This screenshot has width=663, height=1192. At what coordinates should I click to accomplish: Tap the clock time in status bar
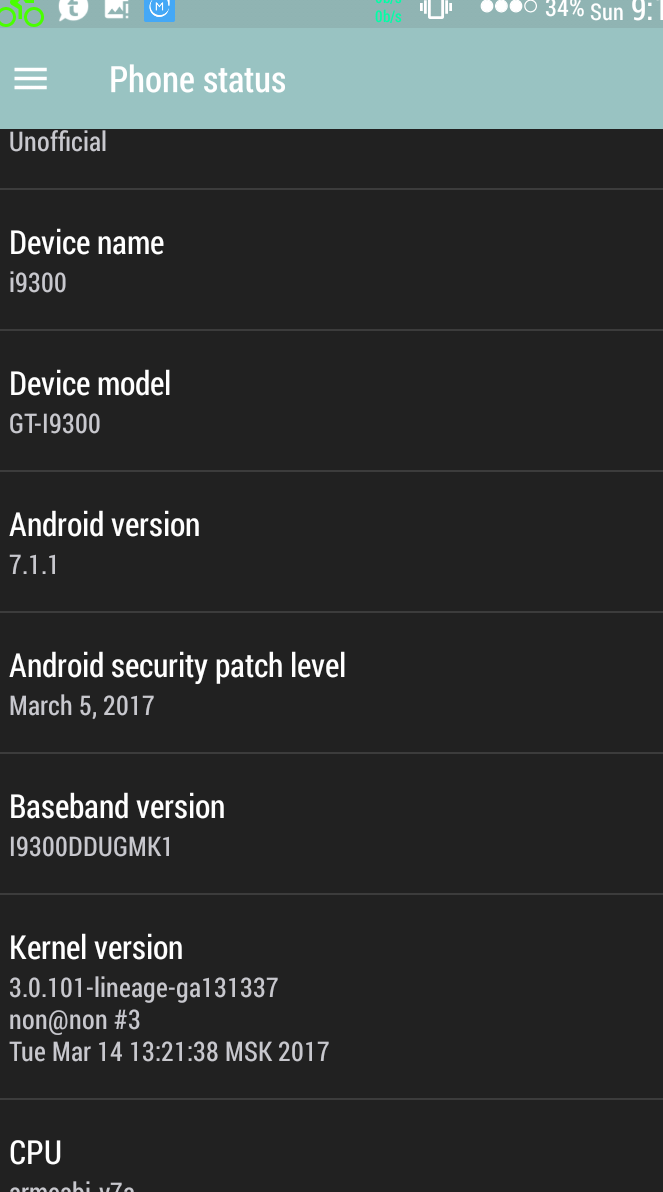point(647,11)
